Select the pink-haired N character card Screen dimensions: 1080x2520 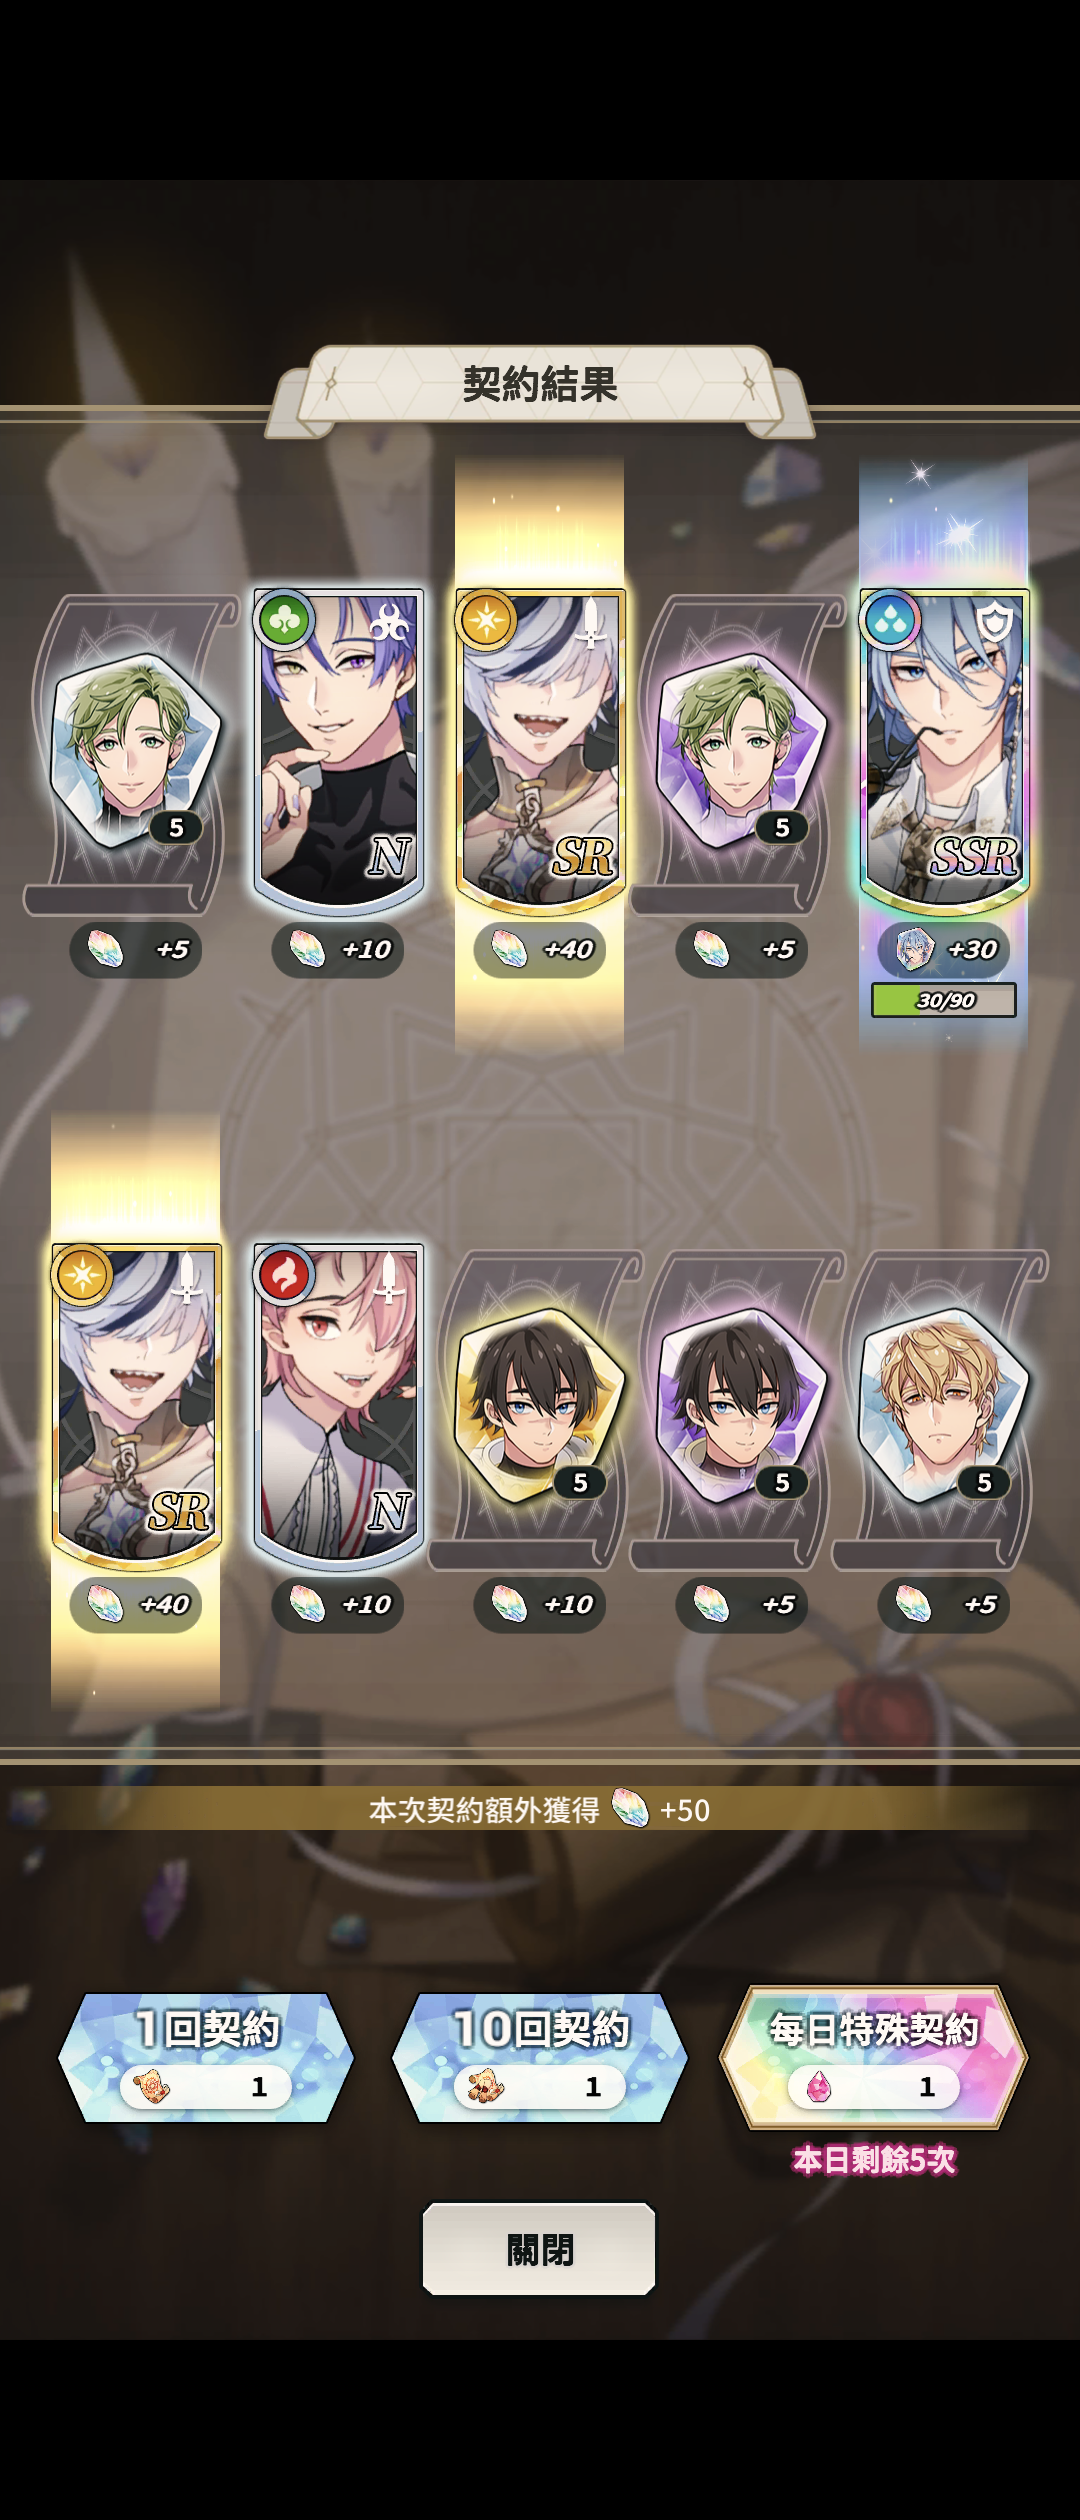coord(338,1406)
